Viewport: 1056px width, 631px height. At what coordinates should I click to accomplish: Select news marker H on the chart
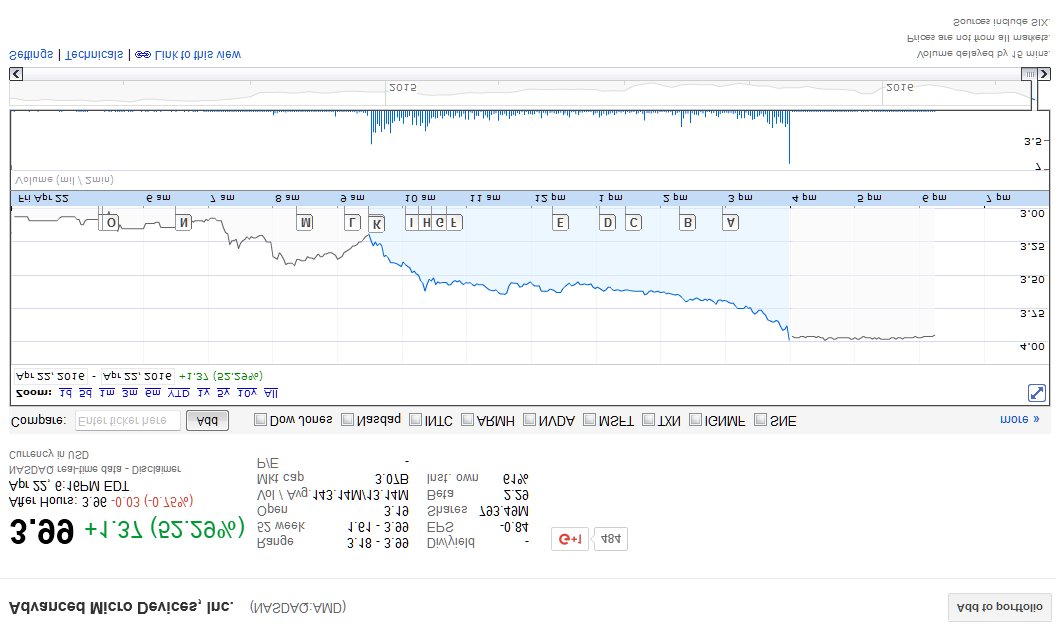(426, 222)
